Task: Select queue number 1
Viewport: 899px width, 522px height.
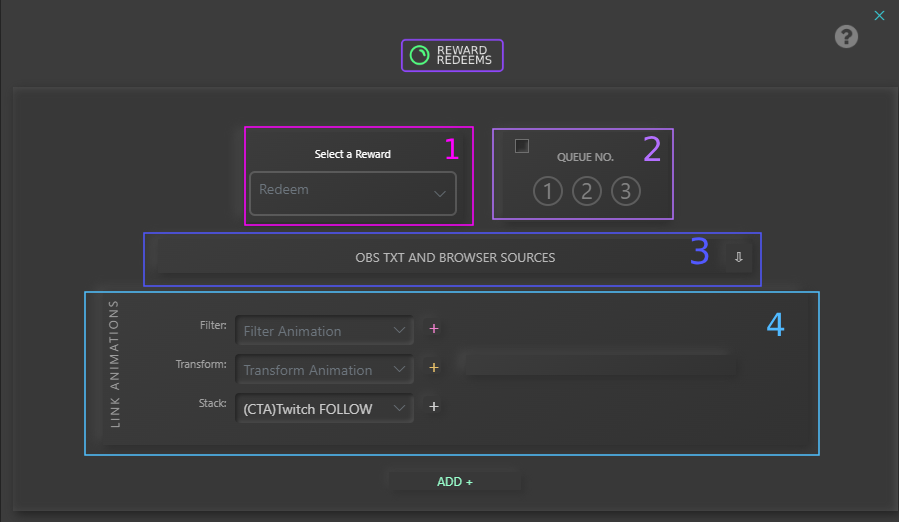Action: coord(547,191)
